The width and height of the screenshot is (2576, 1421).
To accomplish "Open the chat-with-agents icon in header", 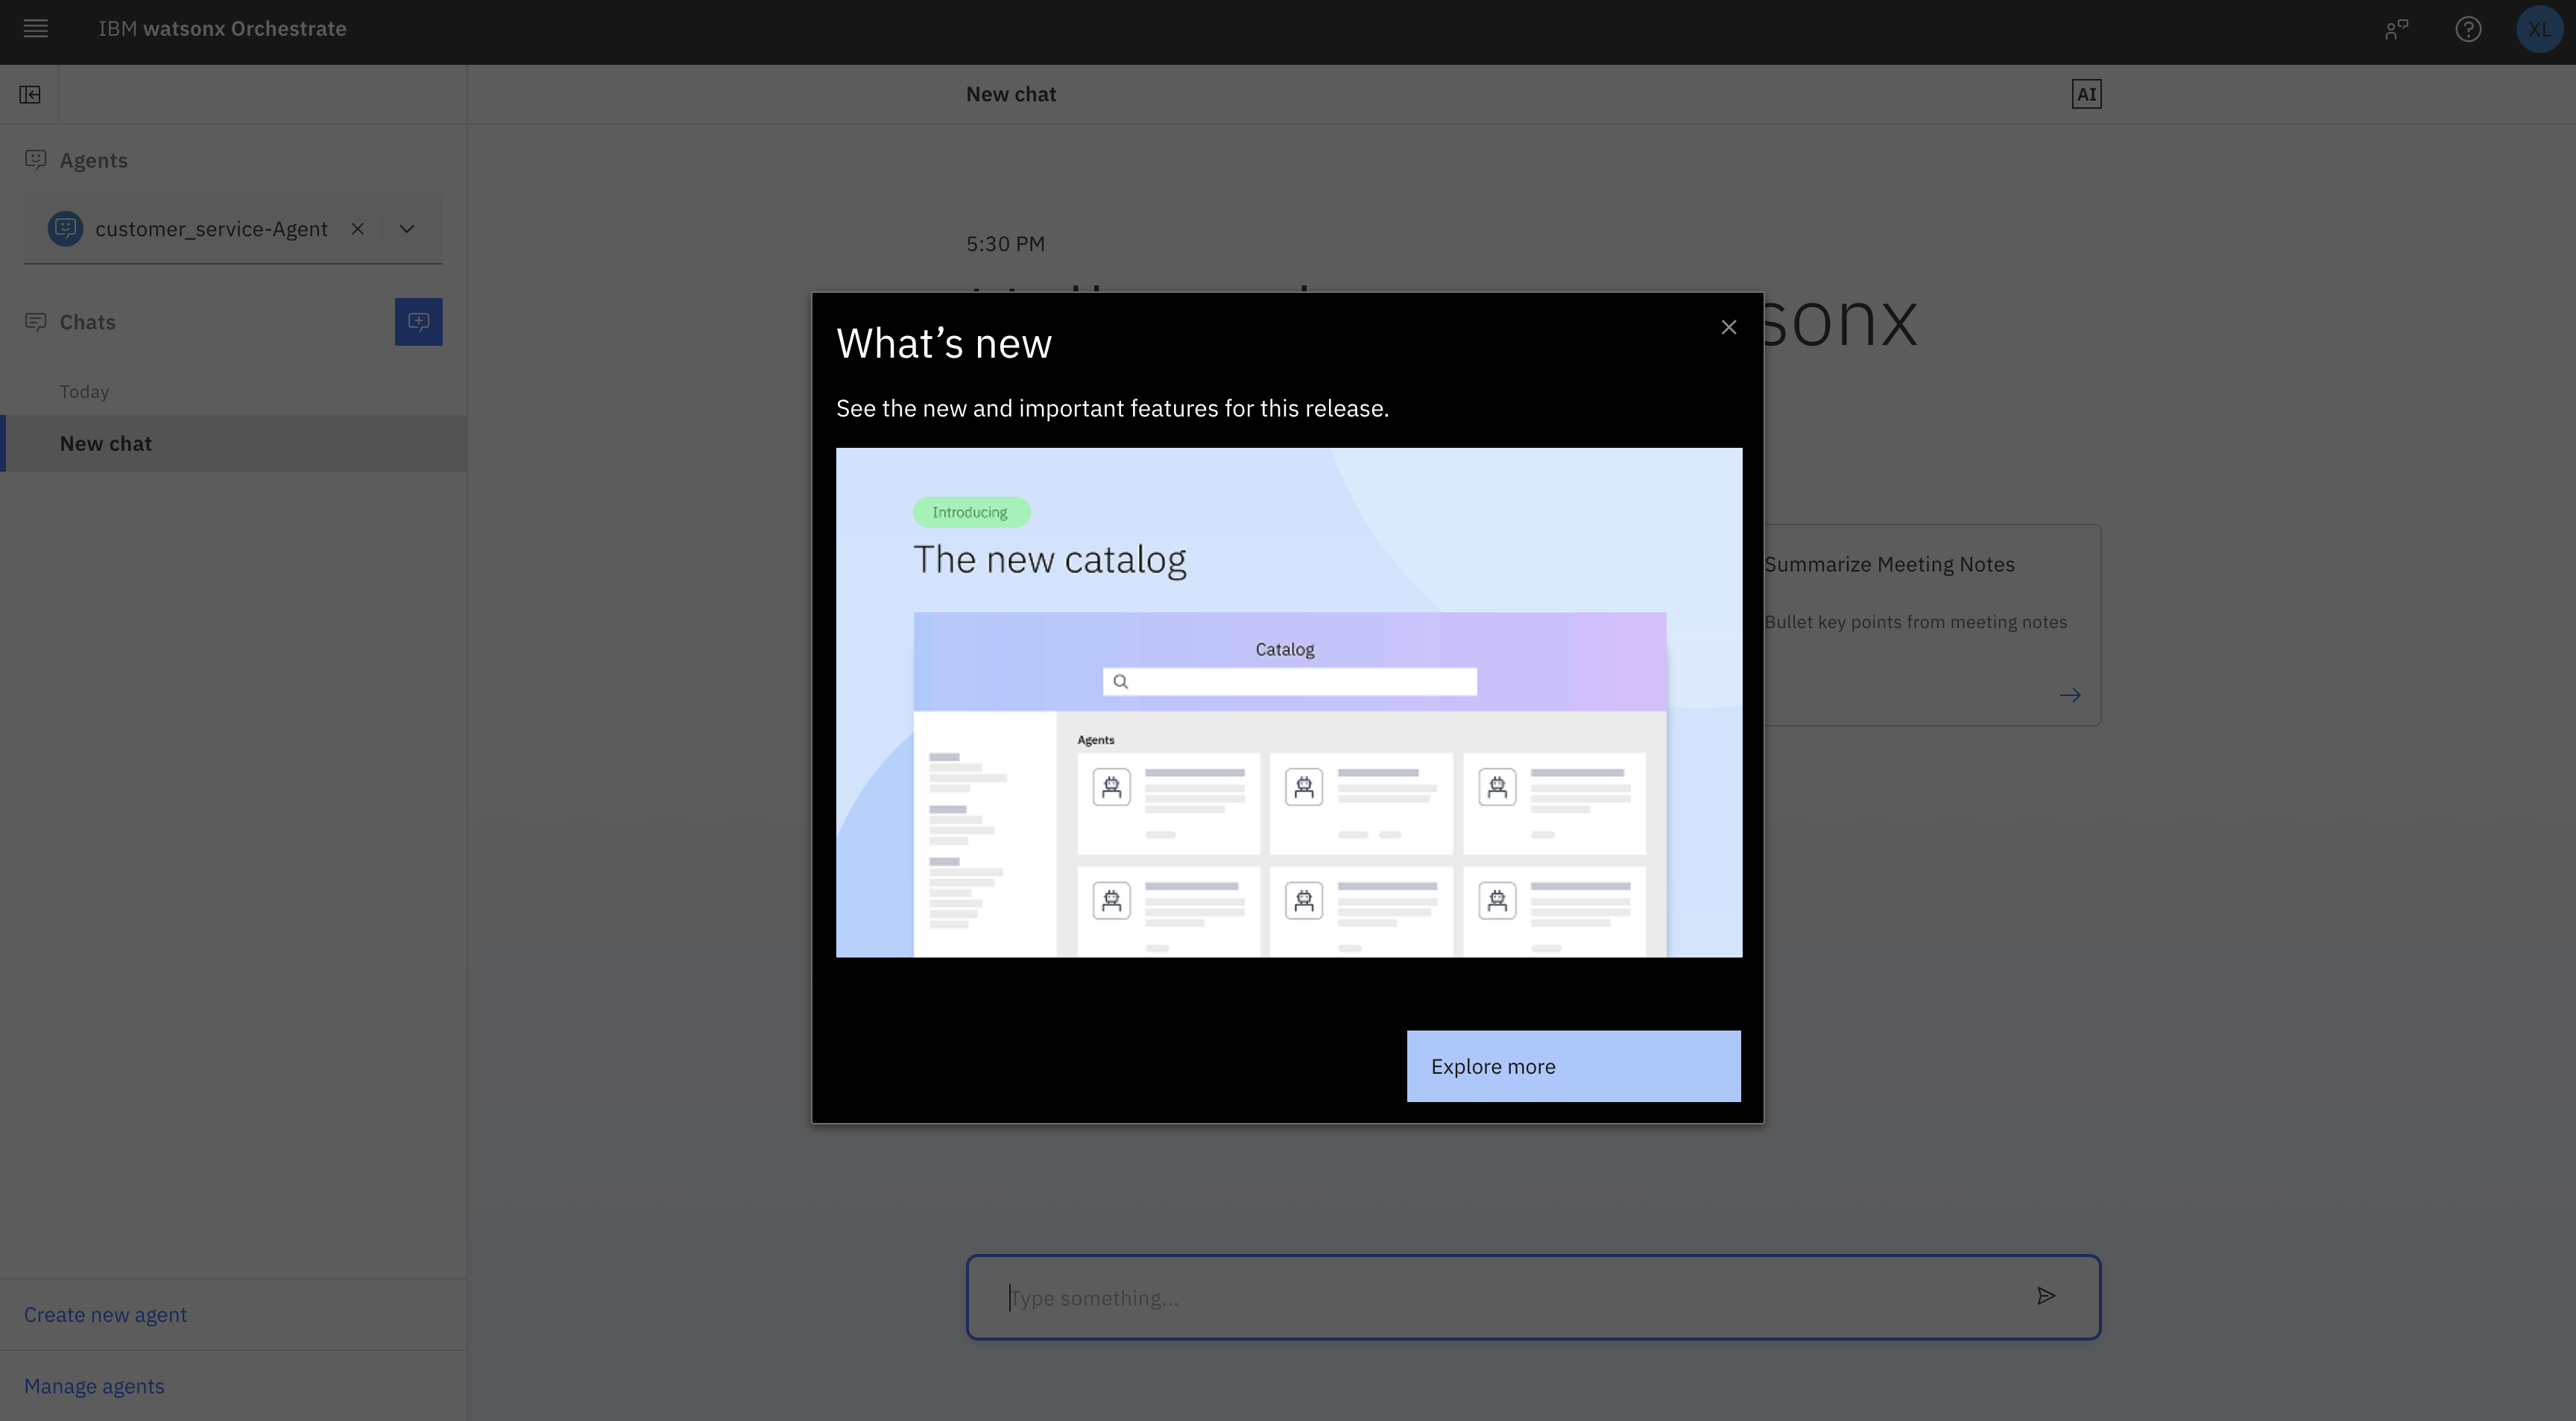I will point(2396,29).
